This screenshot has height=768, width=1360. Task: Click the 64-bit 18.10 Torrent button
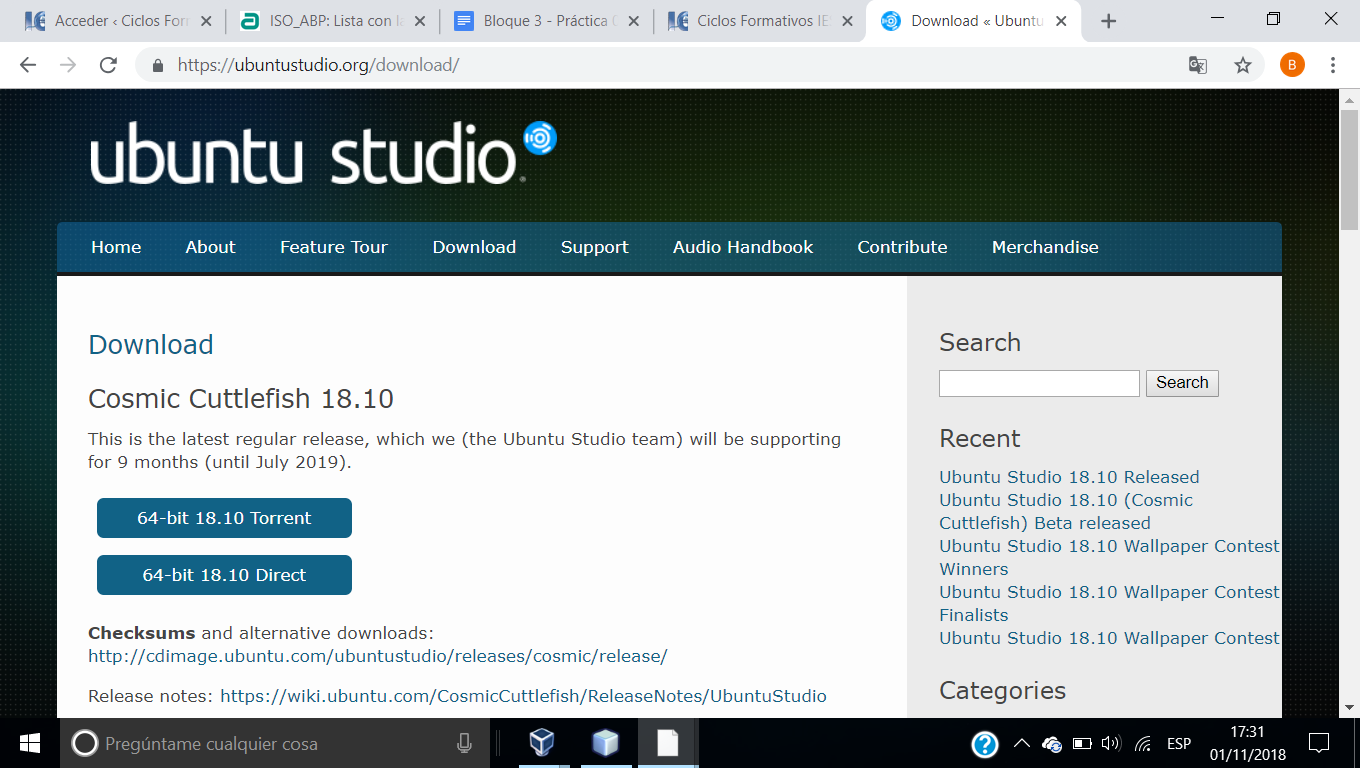tap(224, 518)
